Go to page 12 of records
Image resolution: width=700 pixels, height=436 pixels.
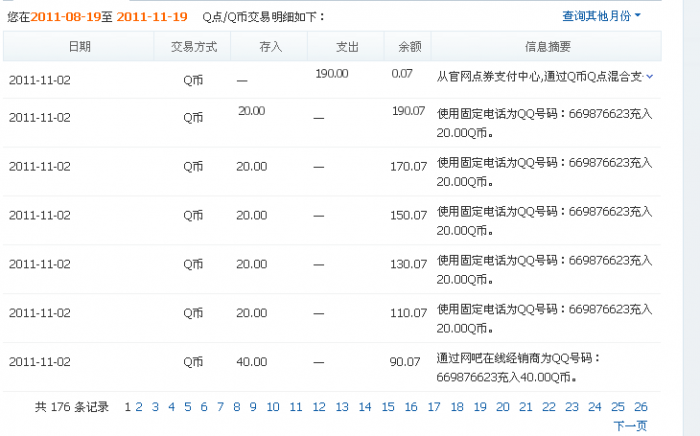319,407
